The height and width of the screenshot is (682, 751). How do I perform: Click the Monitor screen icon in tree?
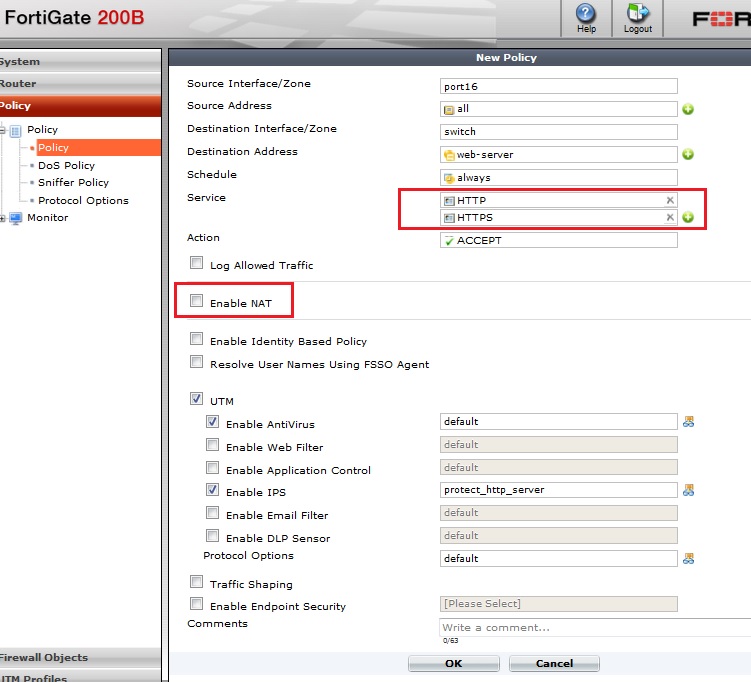pos(16,218)
